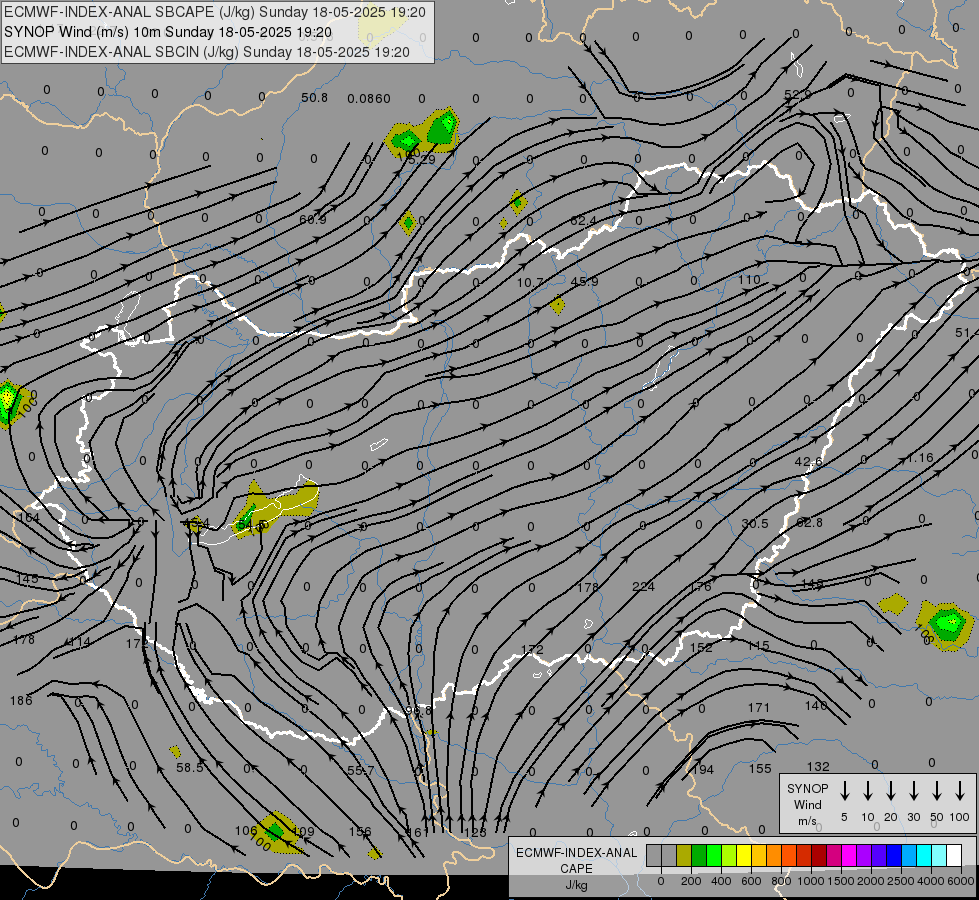Click the 200 tick label on CAPE scale
979x900 pixels.
point(691,881)
